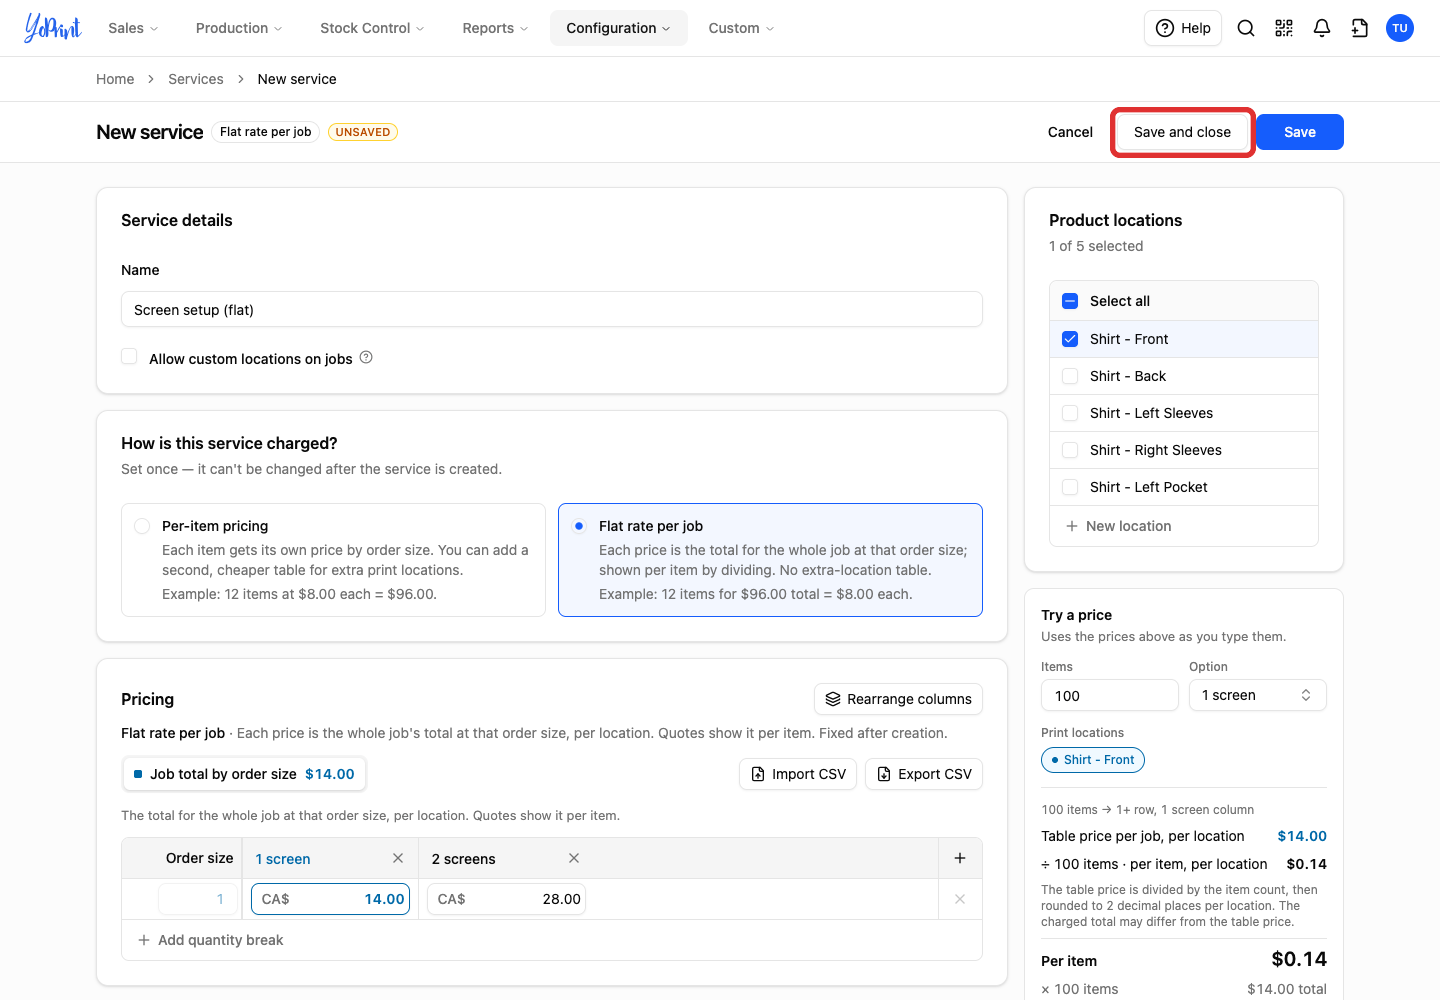Viewport: 1440px width, 1000px height.
Task: Click the service Name input field
Action: pyautogui.click(x=552, y=309)
